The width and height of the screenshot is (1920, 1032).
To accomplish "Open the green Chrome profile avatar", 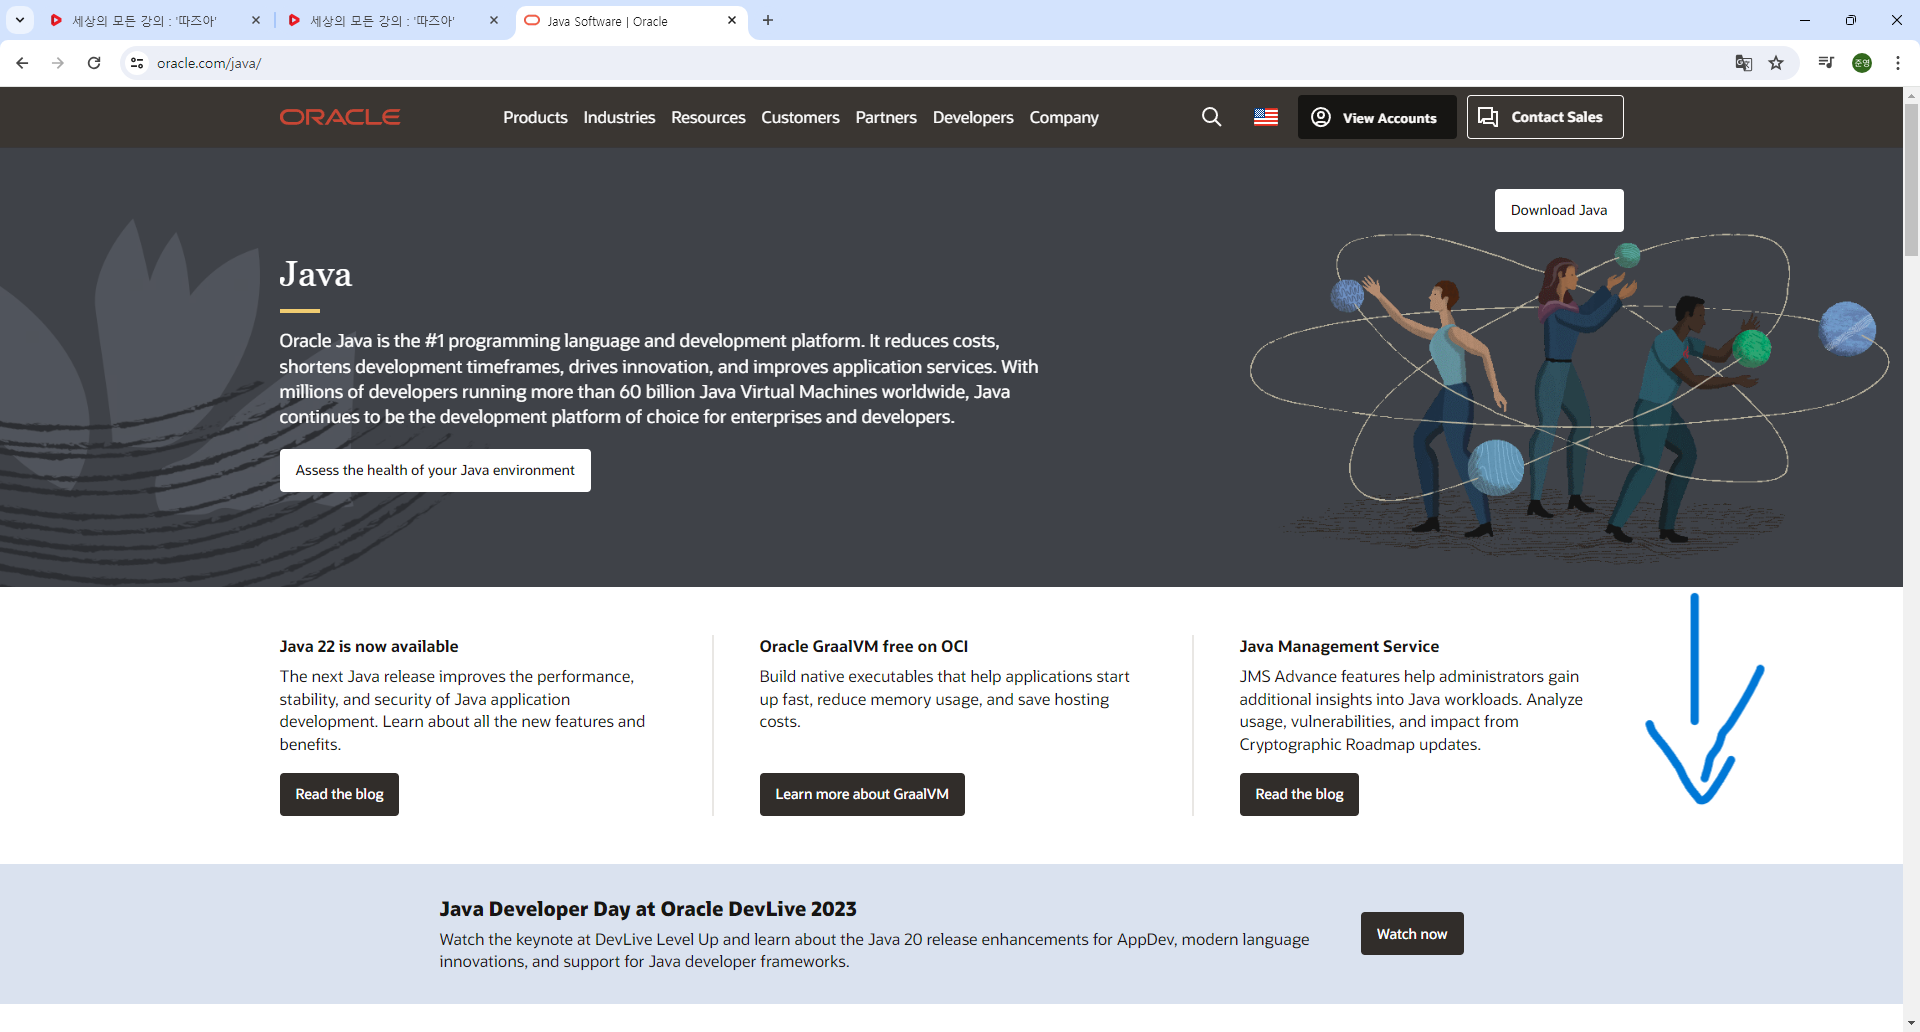I will point(1862,63).
